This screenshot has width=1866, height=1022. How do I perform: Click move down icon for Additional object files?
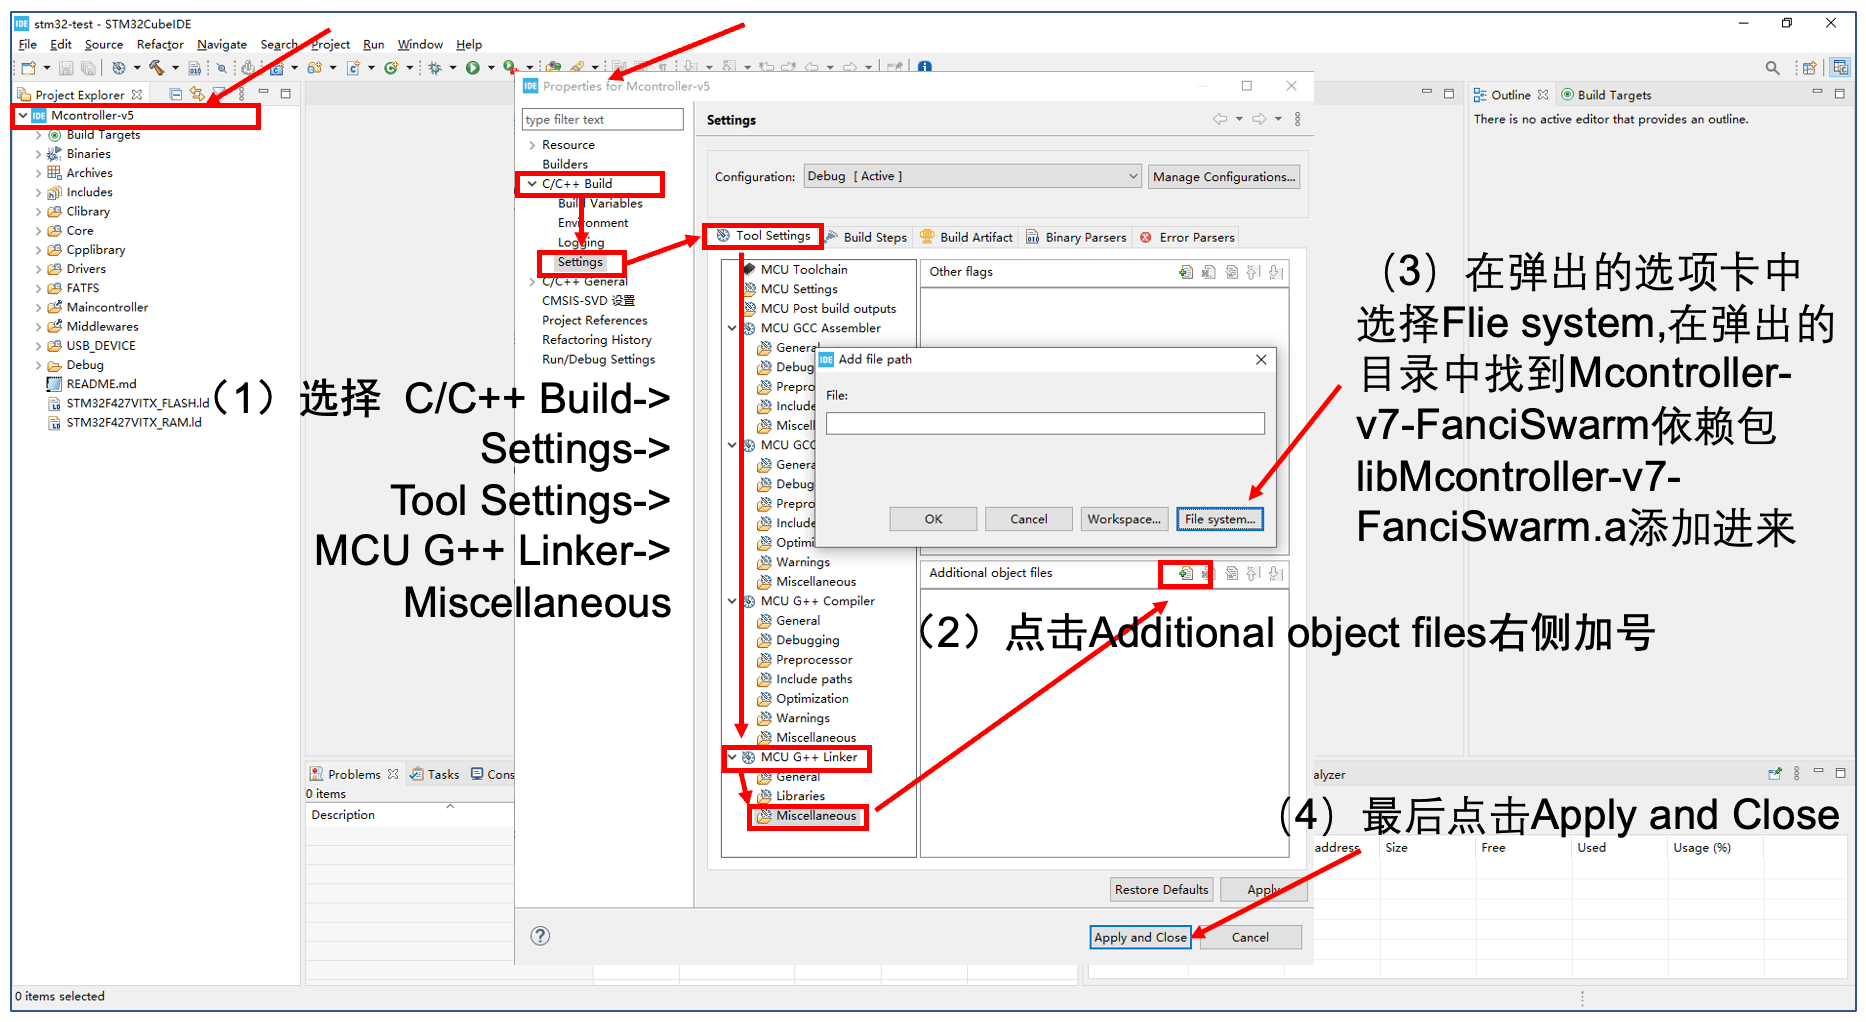click(x=1276, y=573)
